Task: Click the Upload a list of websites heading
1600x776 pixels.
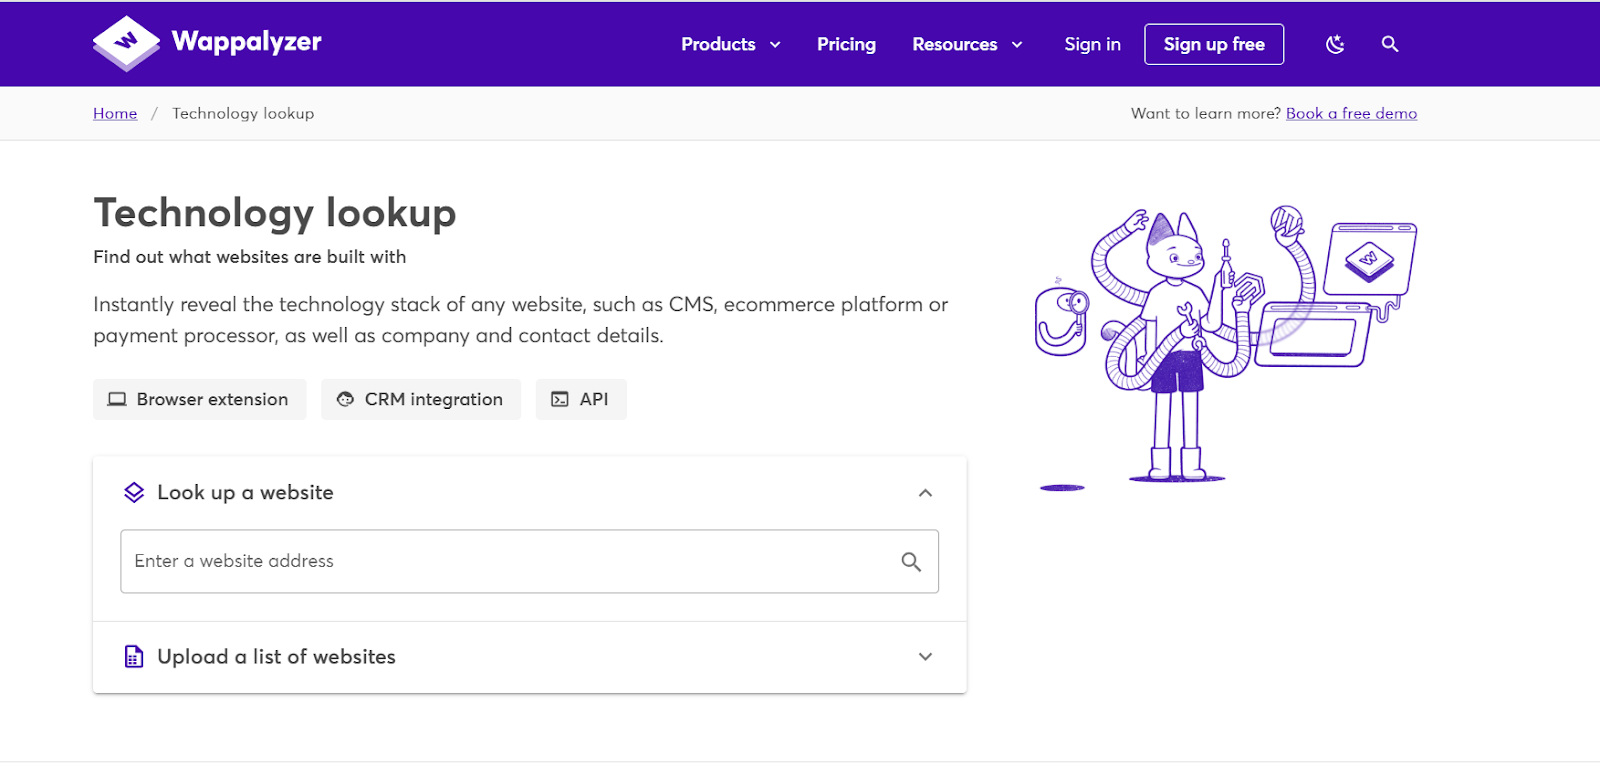Action: tap(276, 657)
